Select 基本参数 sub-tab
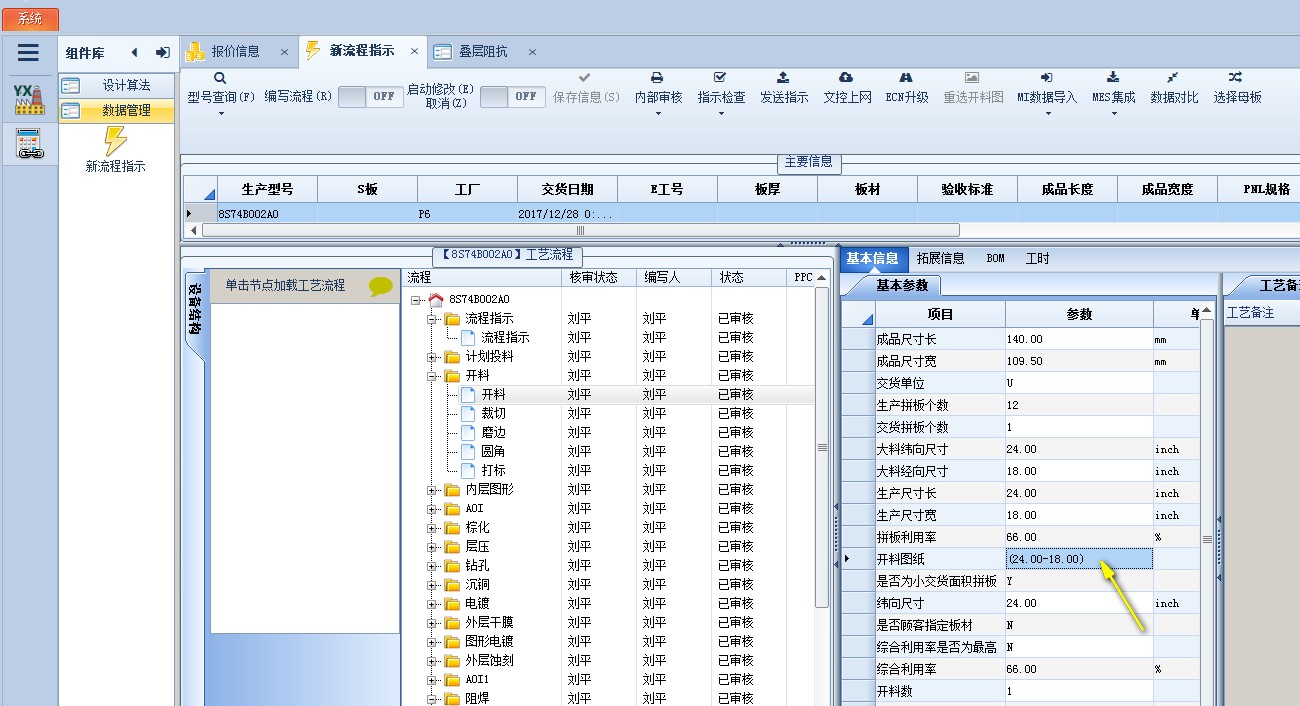1300x706 pixels. 901,286
